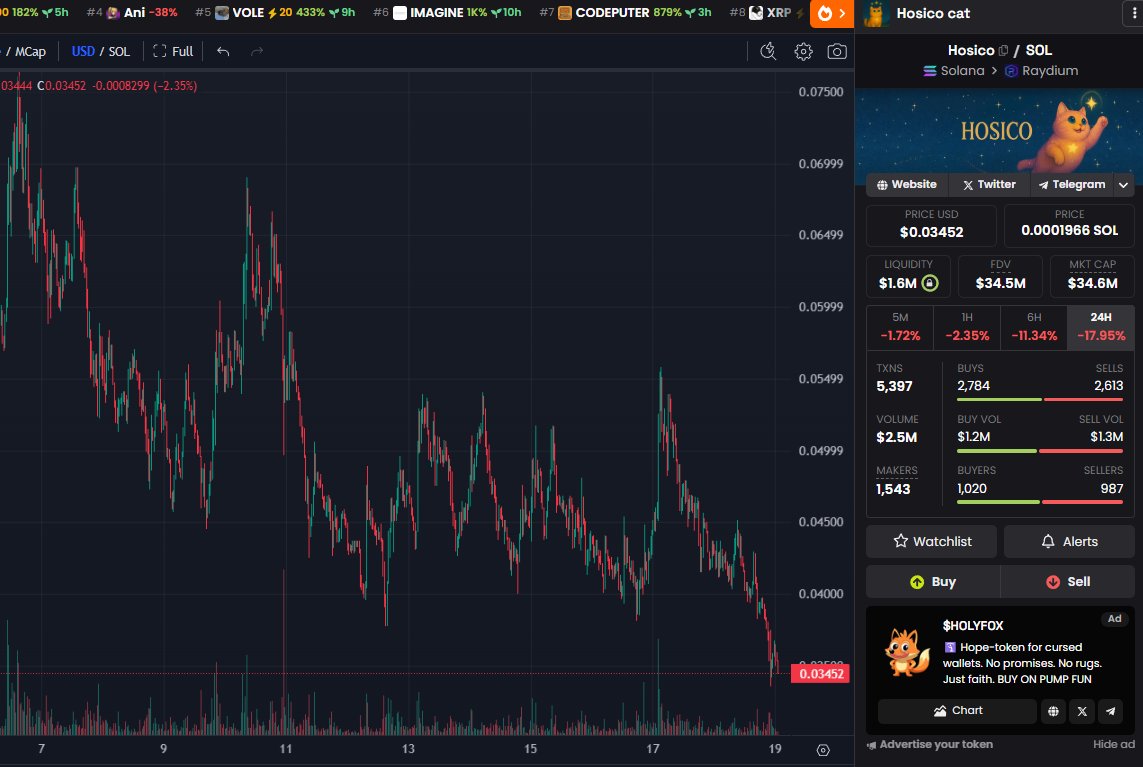Take chart snapshot with camera icon
Image resolution: width=1143 pixels, height=767 pixels.
pyautogui.click(x=837, y=51)
